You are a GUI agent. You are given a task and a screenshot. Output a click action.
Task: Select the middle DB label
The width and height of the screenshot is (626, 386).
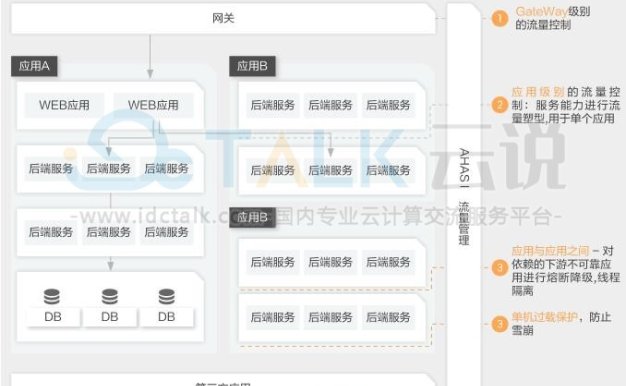pyautogui.click(x=110, y=317)
